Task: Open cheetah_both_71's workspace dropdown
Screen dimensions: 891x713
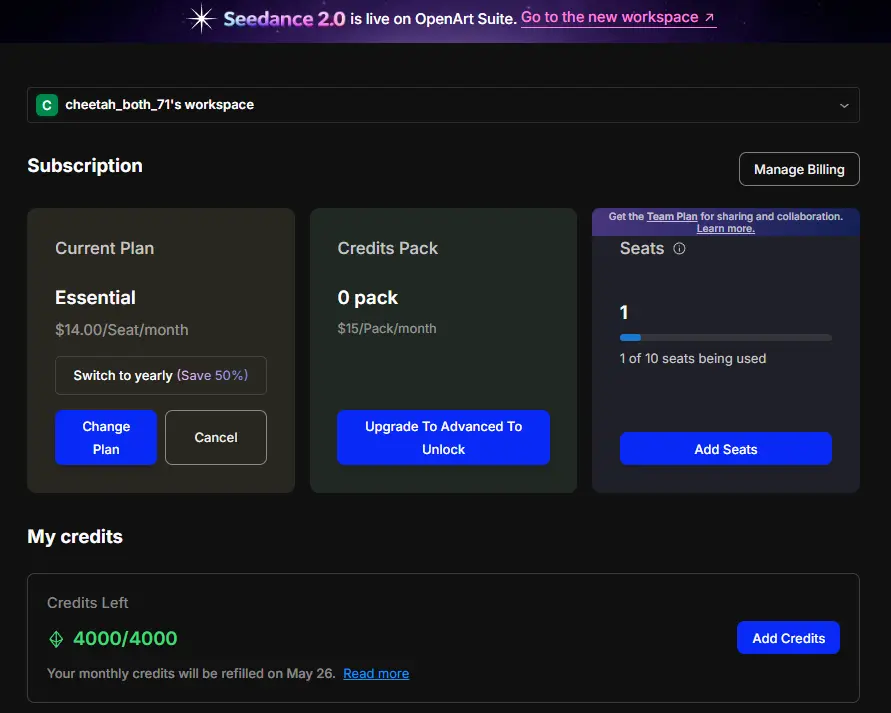Action: pos(443,105)
